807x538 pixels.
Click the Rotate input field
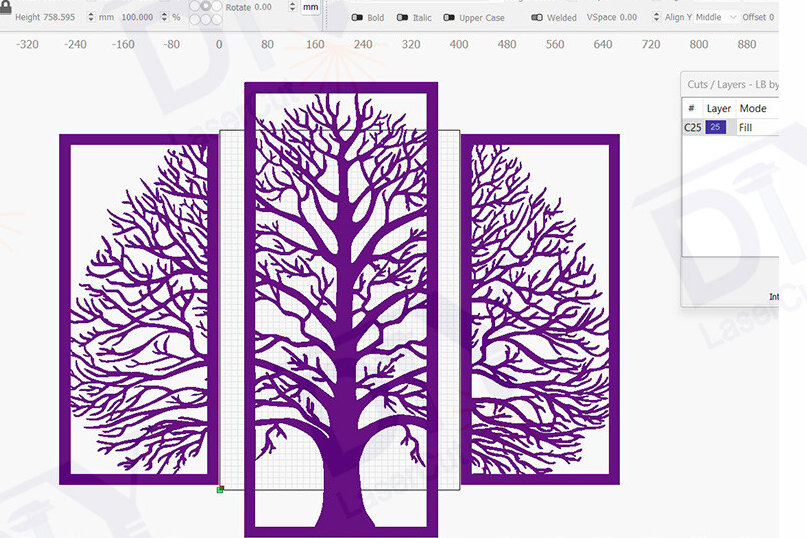coord(262,7)
